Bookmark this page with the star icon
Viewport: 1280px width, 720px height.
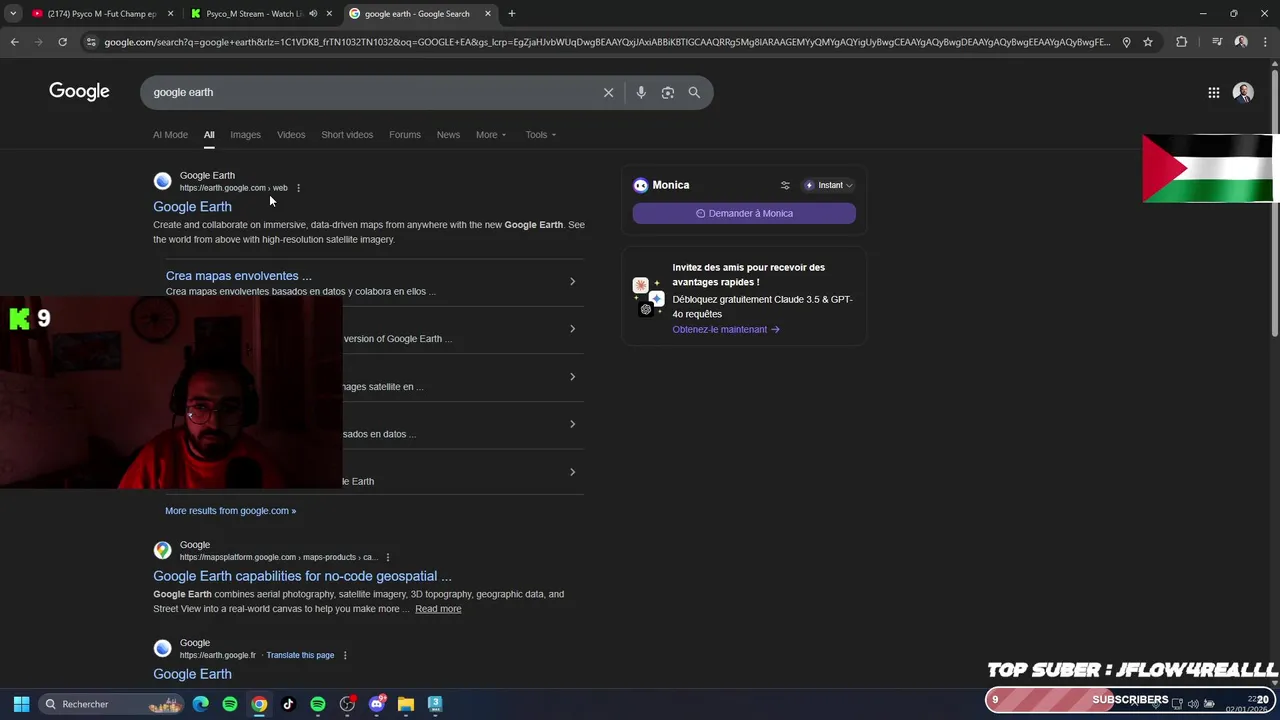coord(1148,42)
